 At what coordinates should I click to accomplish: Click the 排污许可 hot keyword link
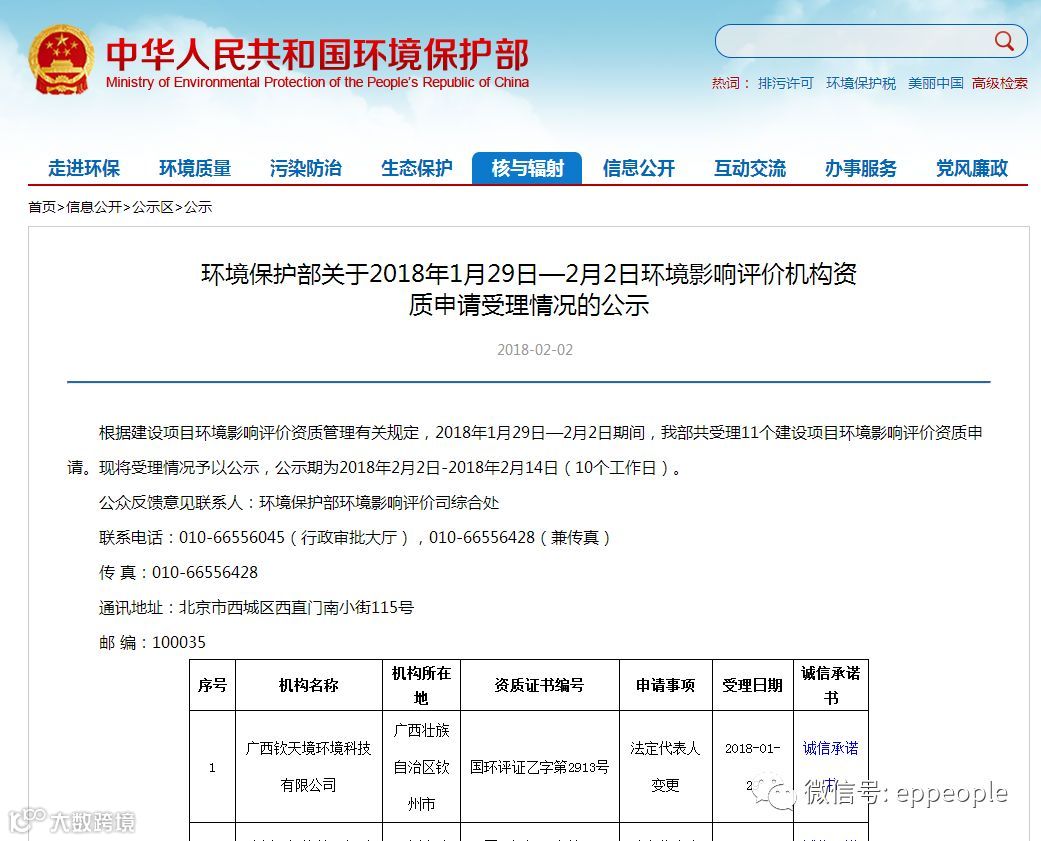pos(785,83)
